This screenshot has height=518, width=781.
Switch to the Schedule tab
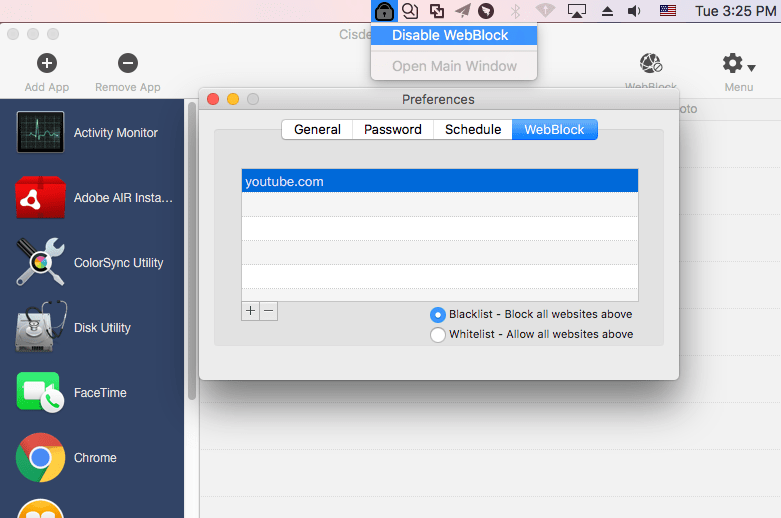[473, 130]
